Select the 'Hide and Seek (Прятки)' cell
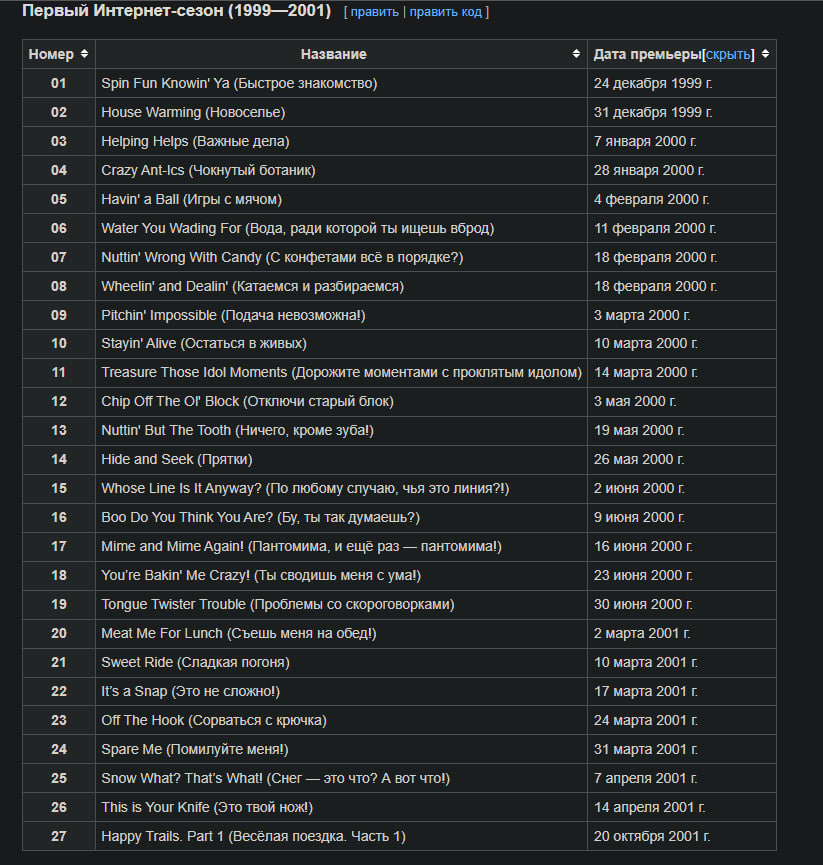 click(x=341, y=459)
